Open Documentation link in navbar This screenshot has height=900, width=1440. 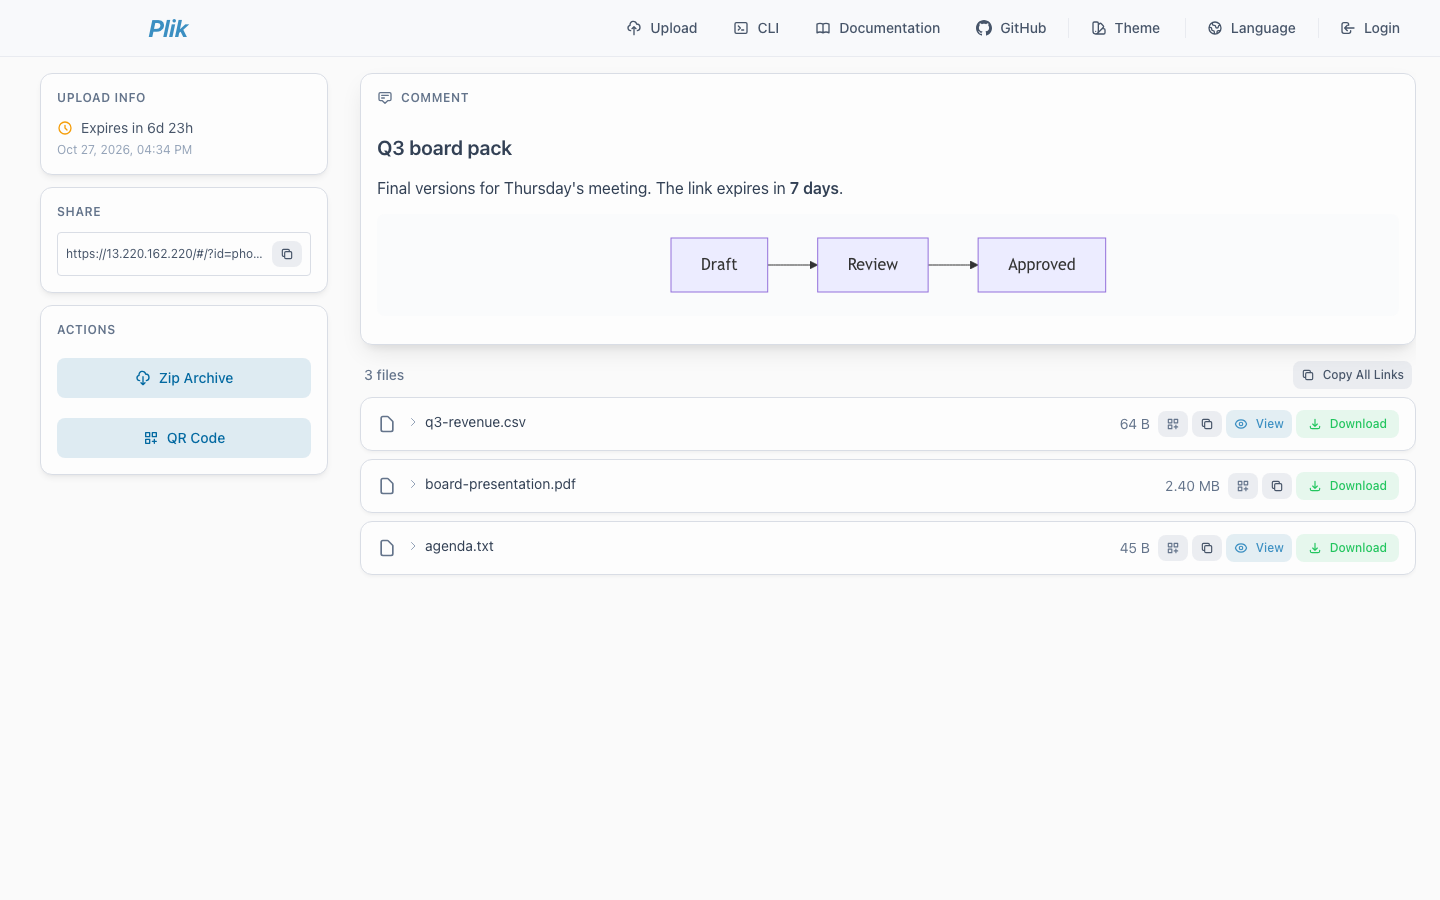pyautogui.click(x=878, y=28)
